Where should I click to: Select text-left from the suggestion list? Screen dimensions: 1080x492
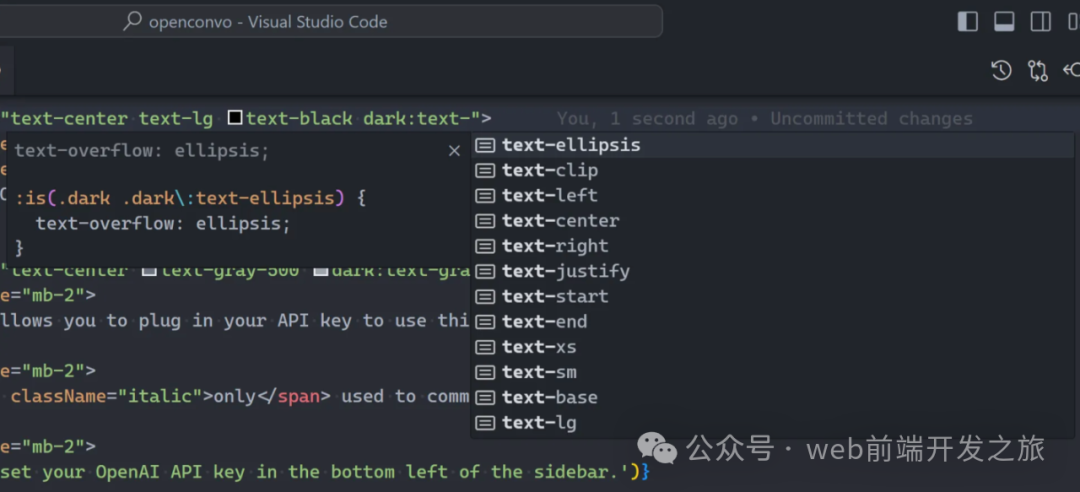point(549,195)
